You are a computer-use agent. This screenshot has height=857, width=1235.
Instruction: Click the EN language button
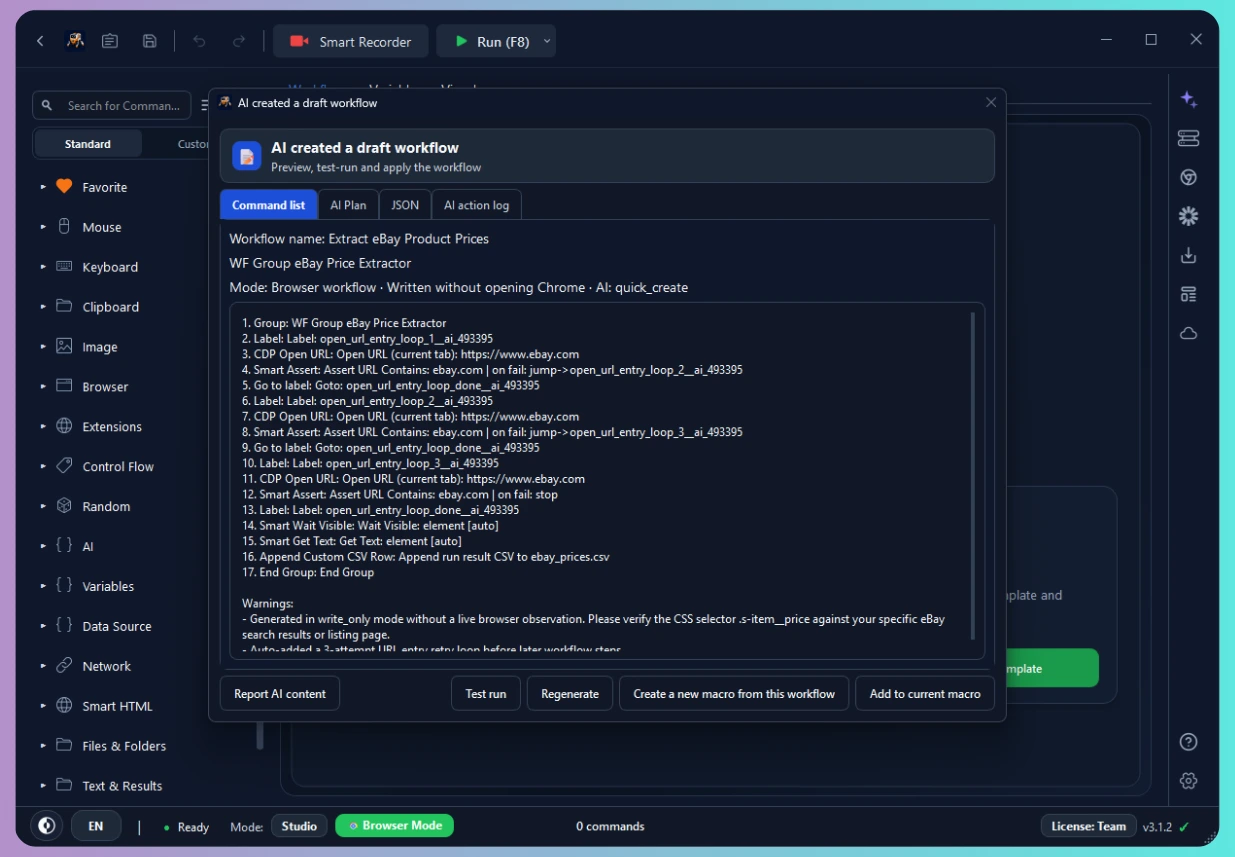tap(96, 826)
